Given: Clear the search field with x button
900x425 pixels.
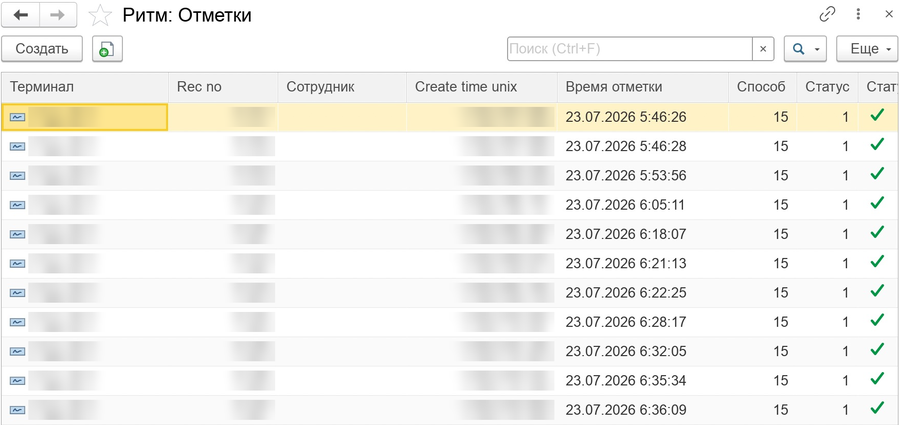Looking at the screenshot, I should click(x=763, y=49).
